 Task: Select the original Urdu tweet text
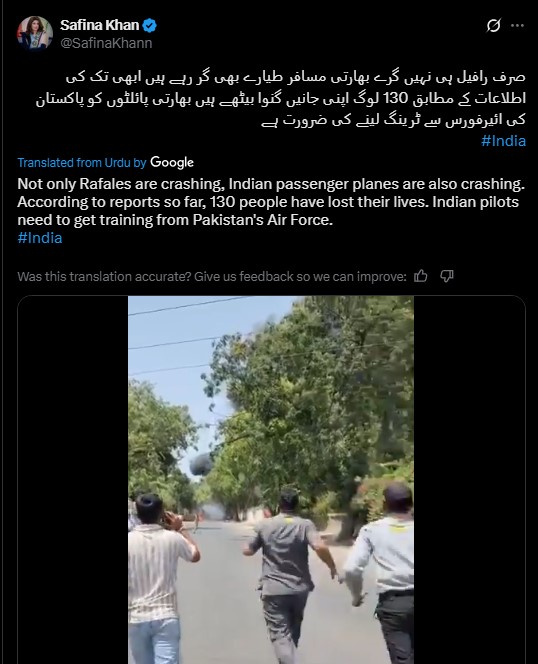pos(280,98)
